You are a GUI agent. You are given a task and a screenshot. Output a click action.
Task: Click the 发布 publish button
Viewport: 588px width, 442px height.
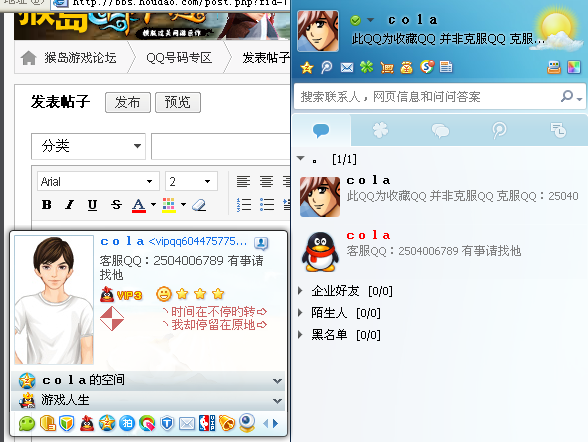[x=128, y=102]
